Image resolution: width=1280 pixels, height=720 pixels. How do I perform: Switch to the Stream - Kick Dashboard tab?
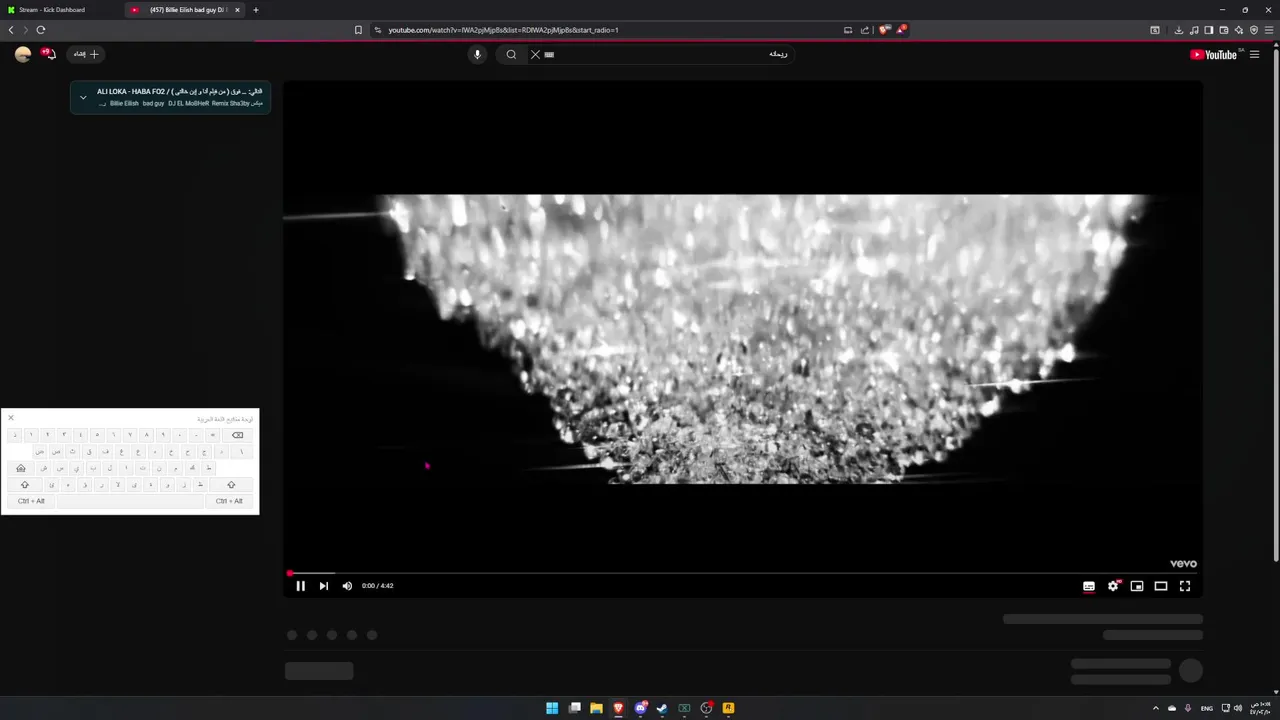tap(58, 10)
